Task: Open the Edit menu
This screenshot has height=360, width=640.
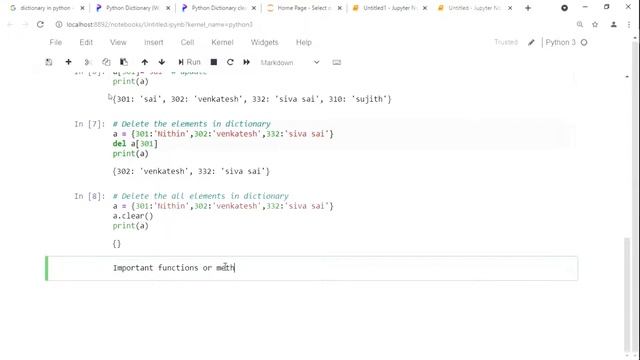Action: coord(86,42)
